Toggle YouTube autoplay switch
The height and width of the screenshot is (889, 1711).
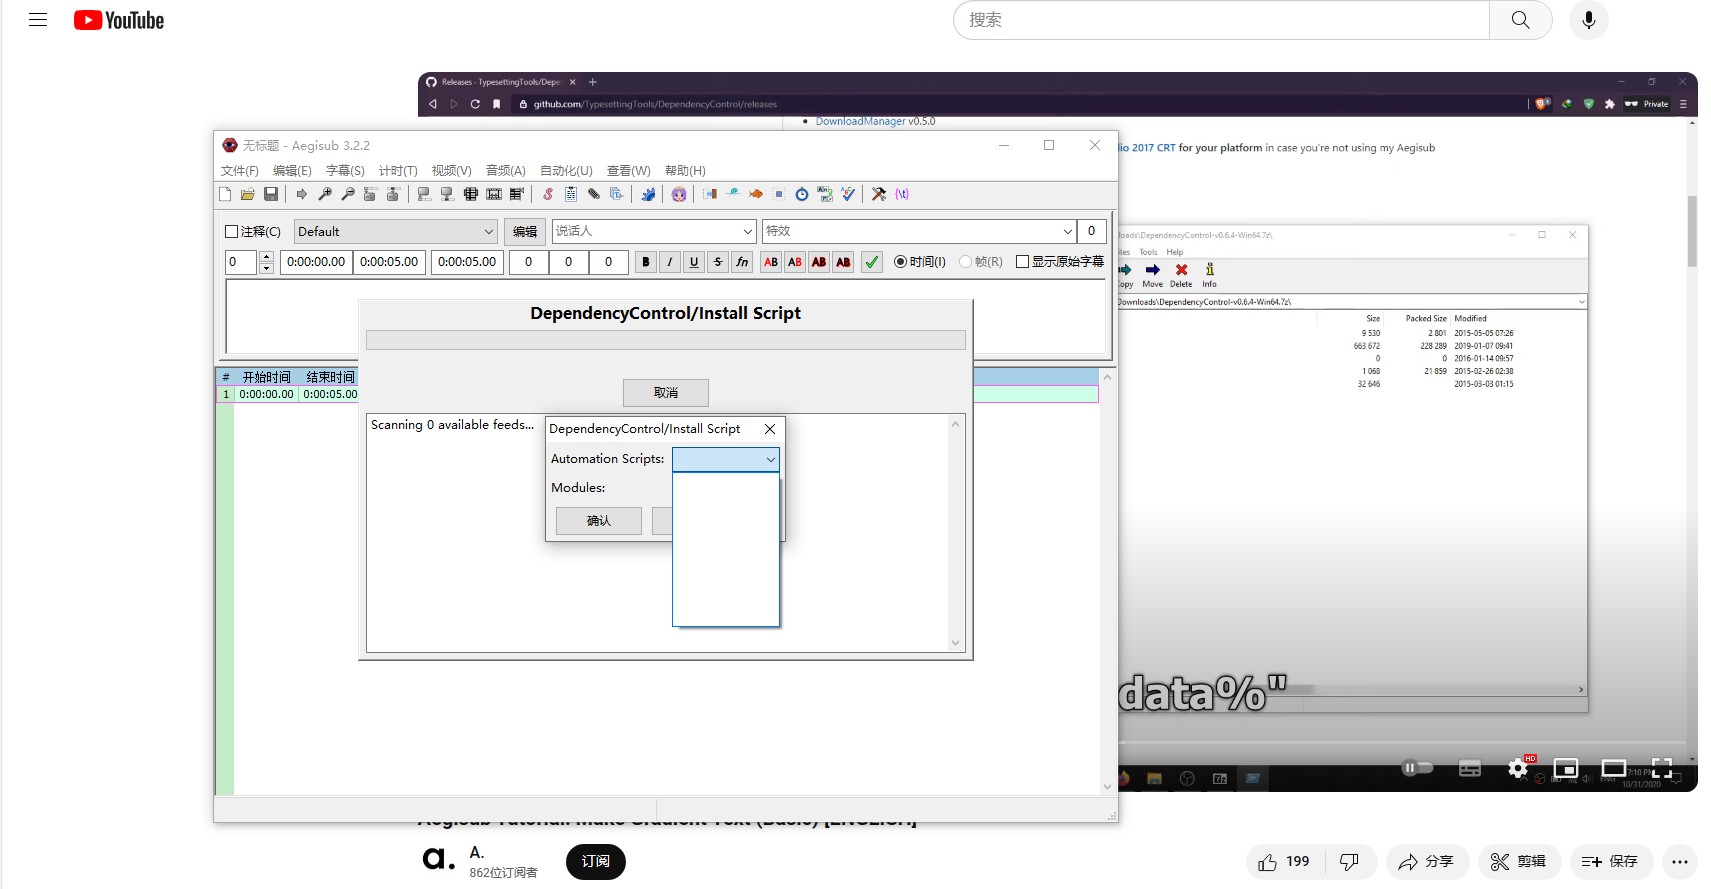1417,768
